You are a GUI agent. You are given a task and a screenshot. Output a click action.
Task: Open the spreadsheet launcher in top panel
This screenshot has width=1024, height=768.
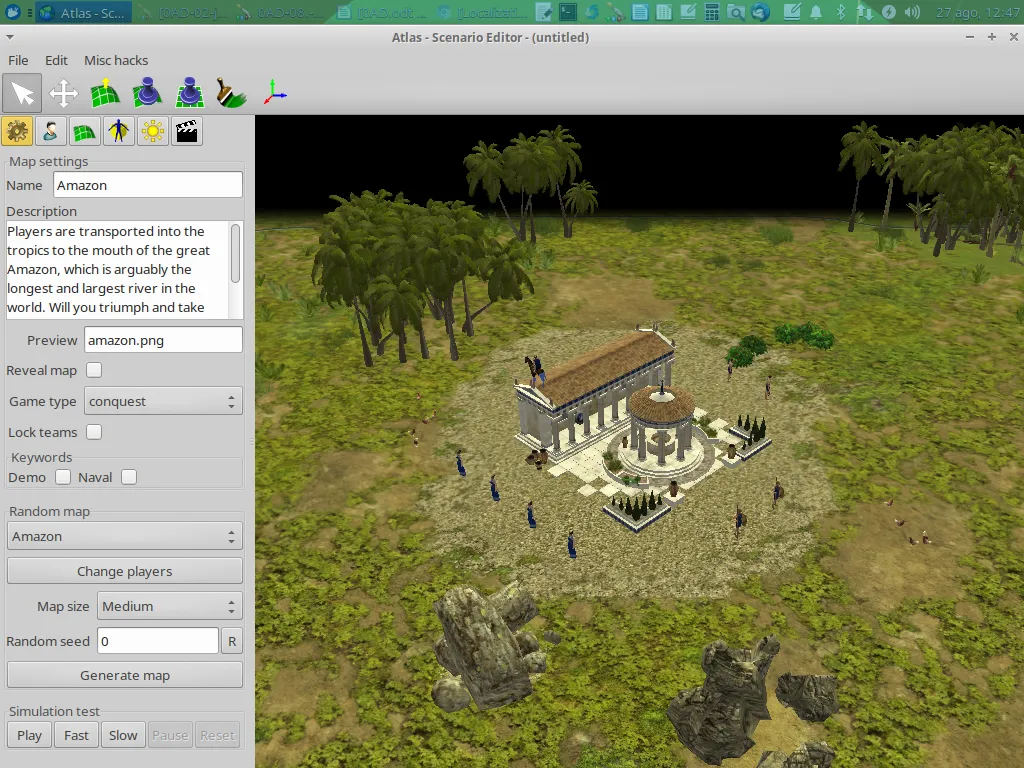pyautogui.click(x=664, y=12)
